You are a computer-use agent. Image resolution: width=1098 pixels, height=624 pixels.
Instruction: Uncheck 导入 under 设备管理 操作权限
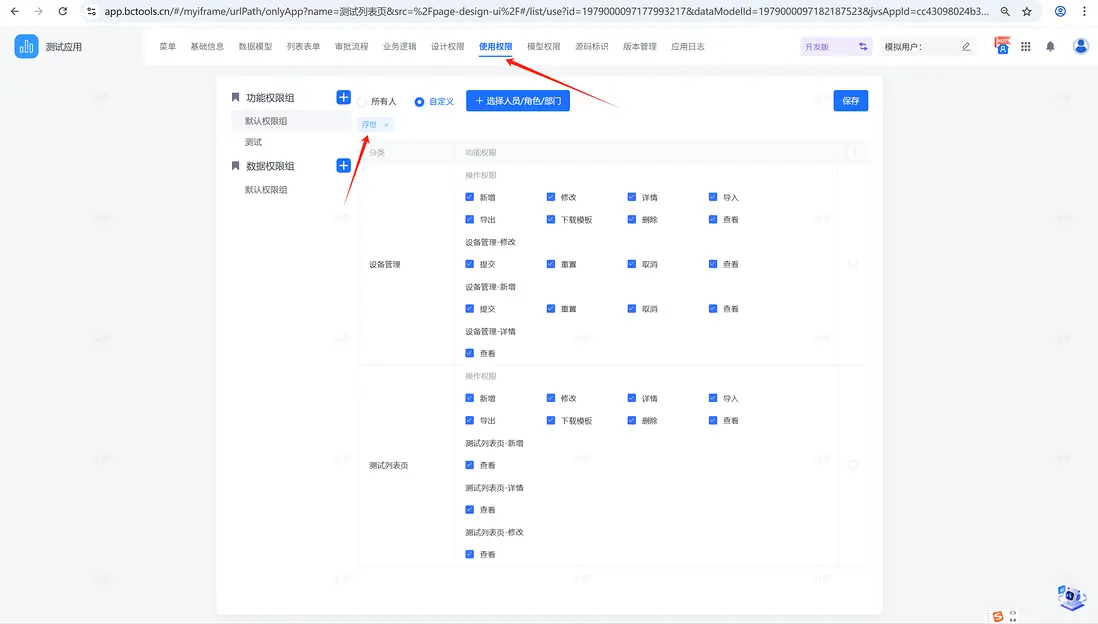pyautogui.click(x=713, y=197)
